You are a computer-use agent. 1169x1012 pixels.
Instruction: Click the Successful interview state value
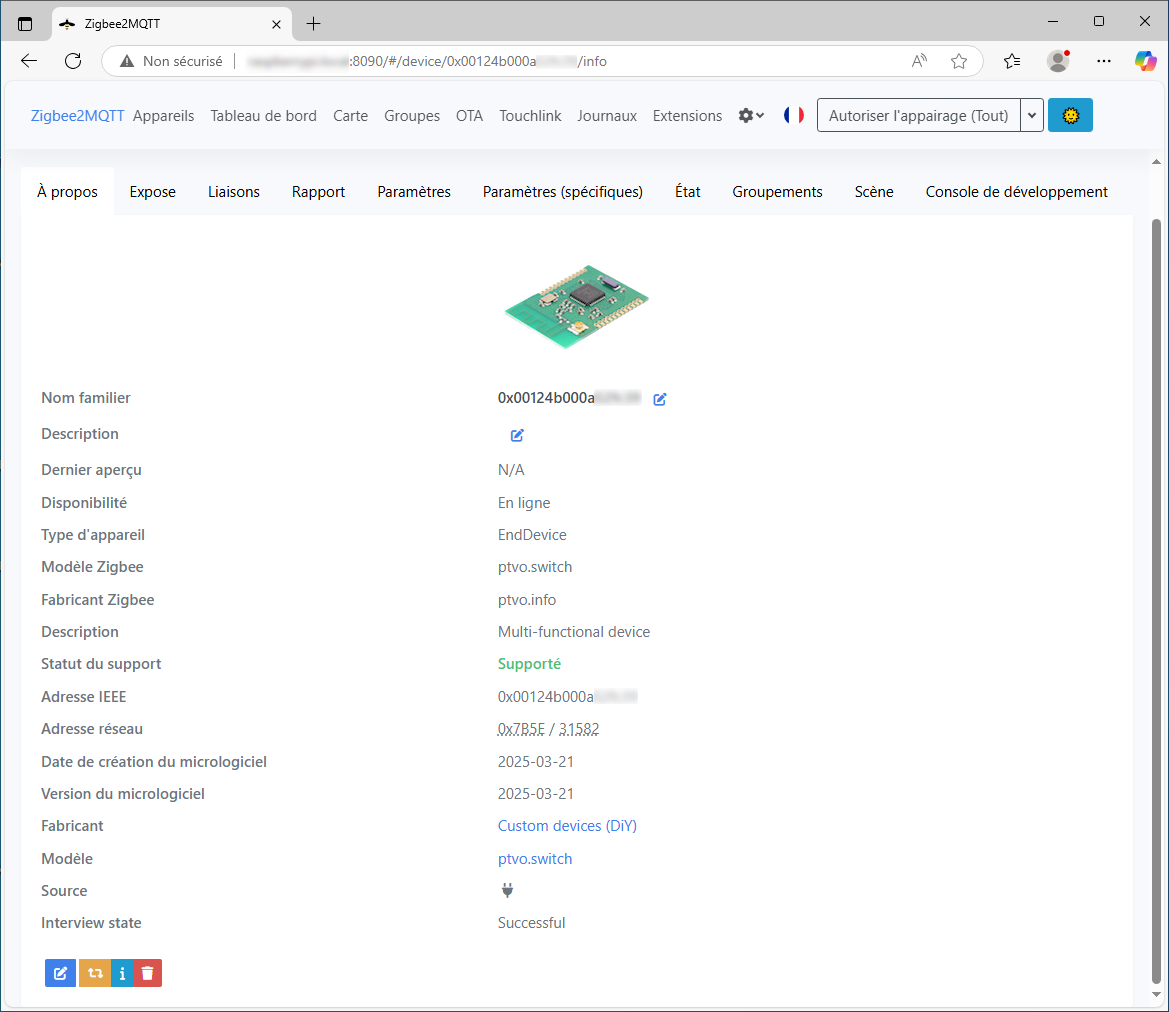[532, 923]
